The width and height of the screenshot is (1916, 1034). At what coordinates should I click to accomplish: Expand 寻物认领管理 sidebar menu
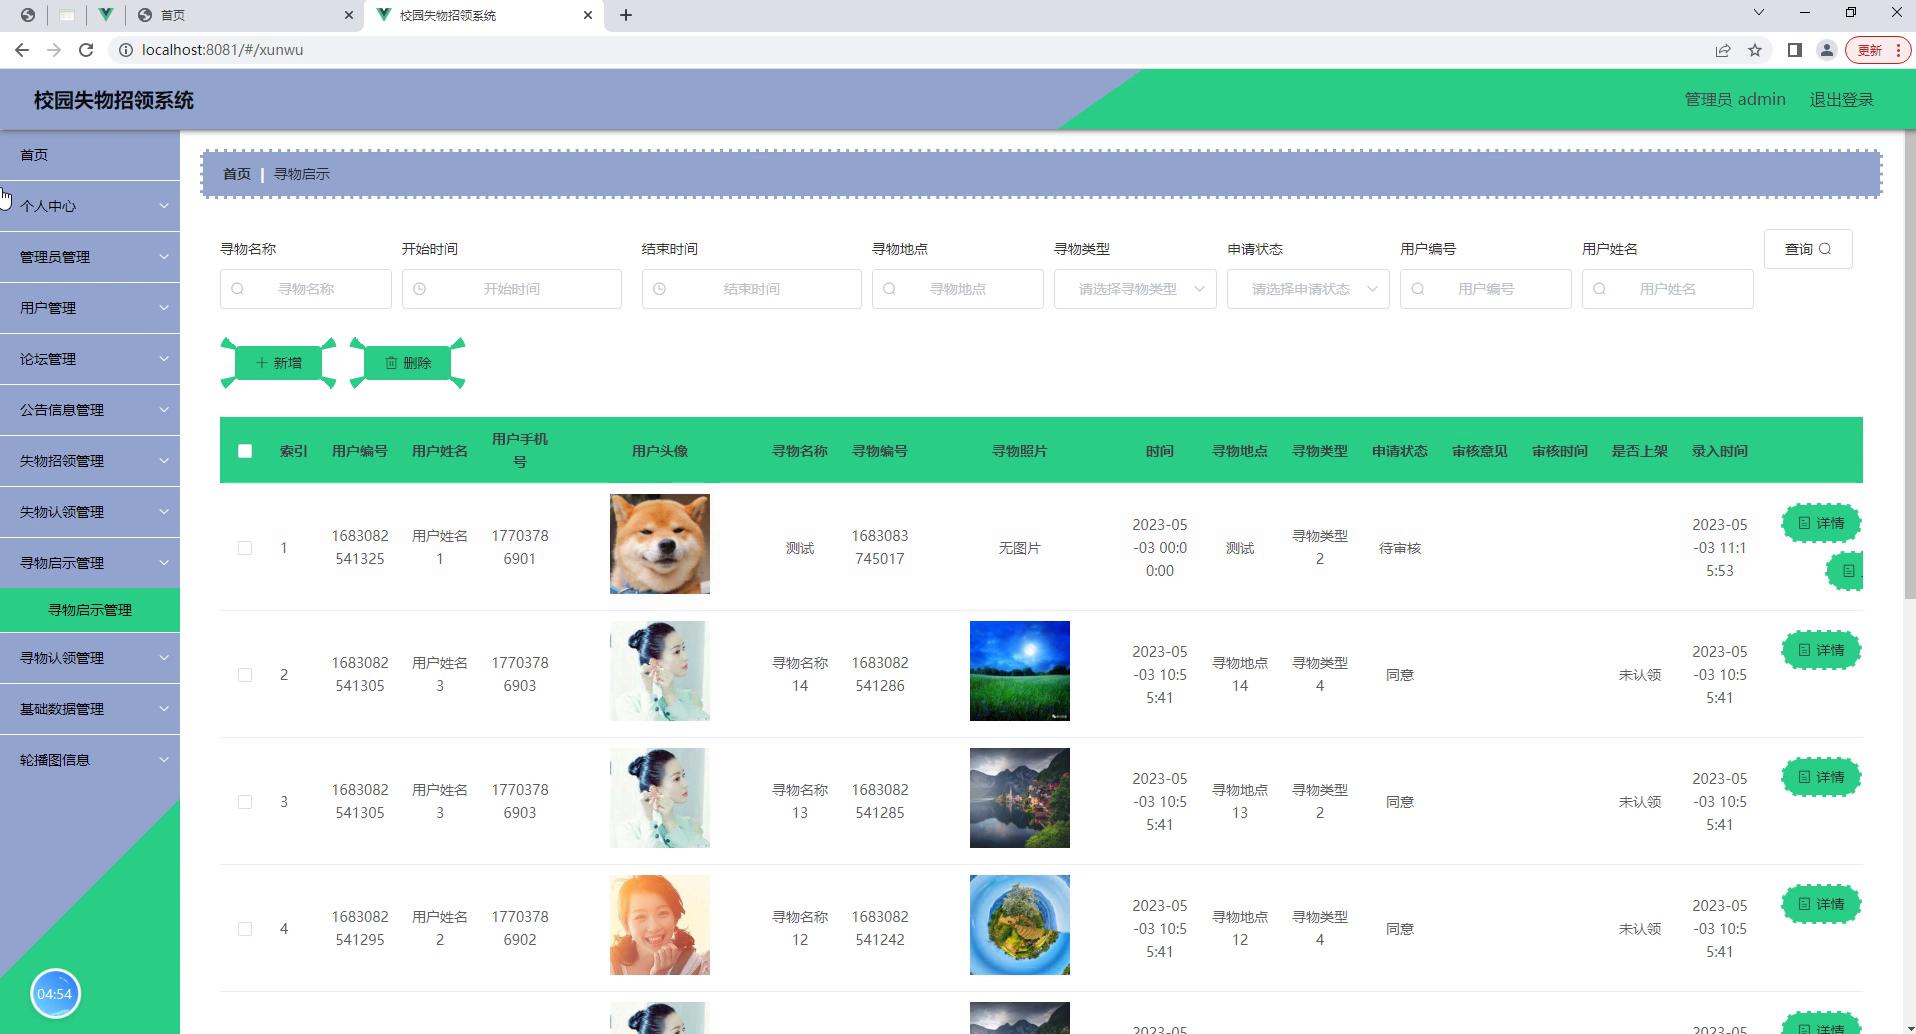pos(90,658)
